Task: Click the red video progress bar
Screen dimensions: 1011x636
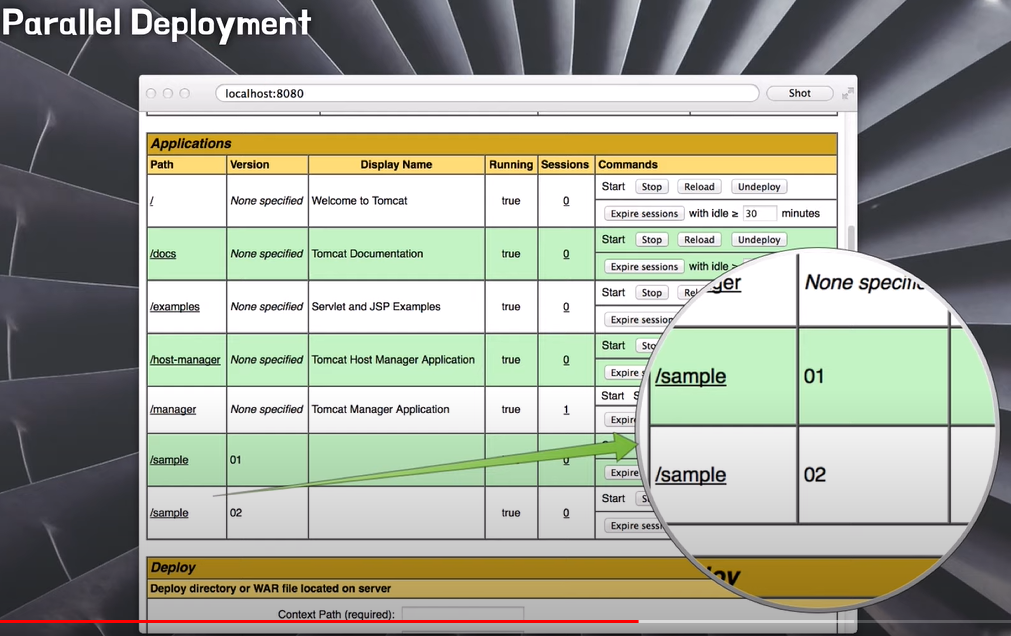Action: point(319,622)
